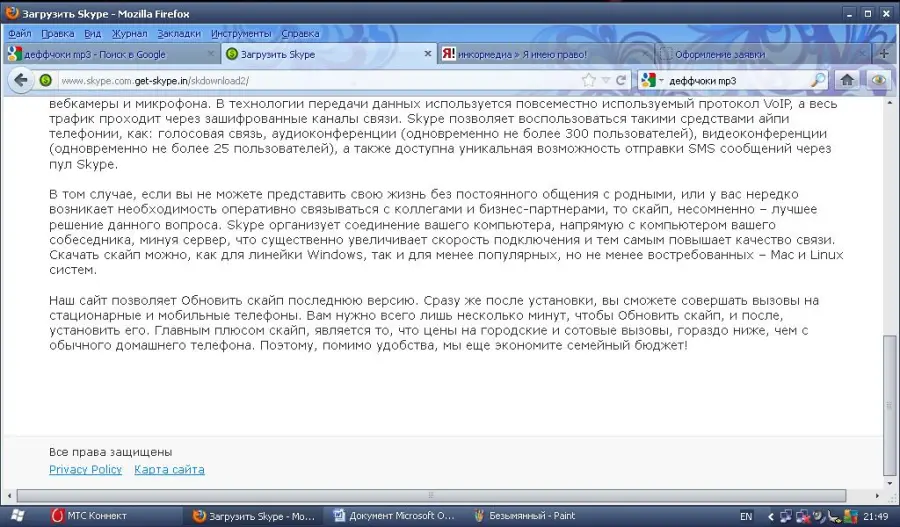
Task: Run search with the magnifier icon
Action: click(x=818, y=80)
